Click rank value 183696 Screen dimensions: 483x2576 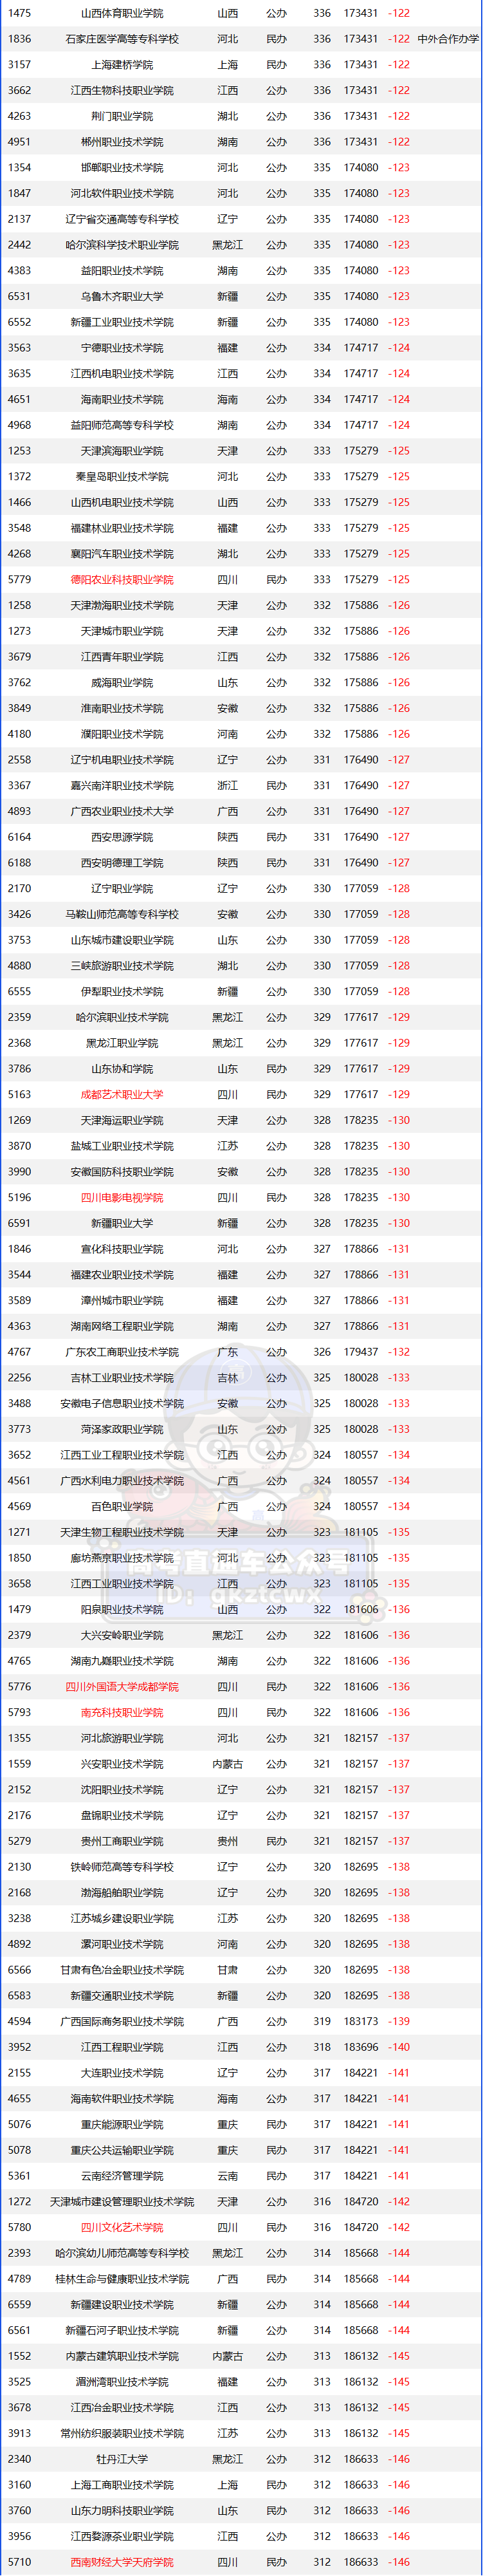(361, 2047)
